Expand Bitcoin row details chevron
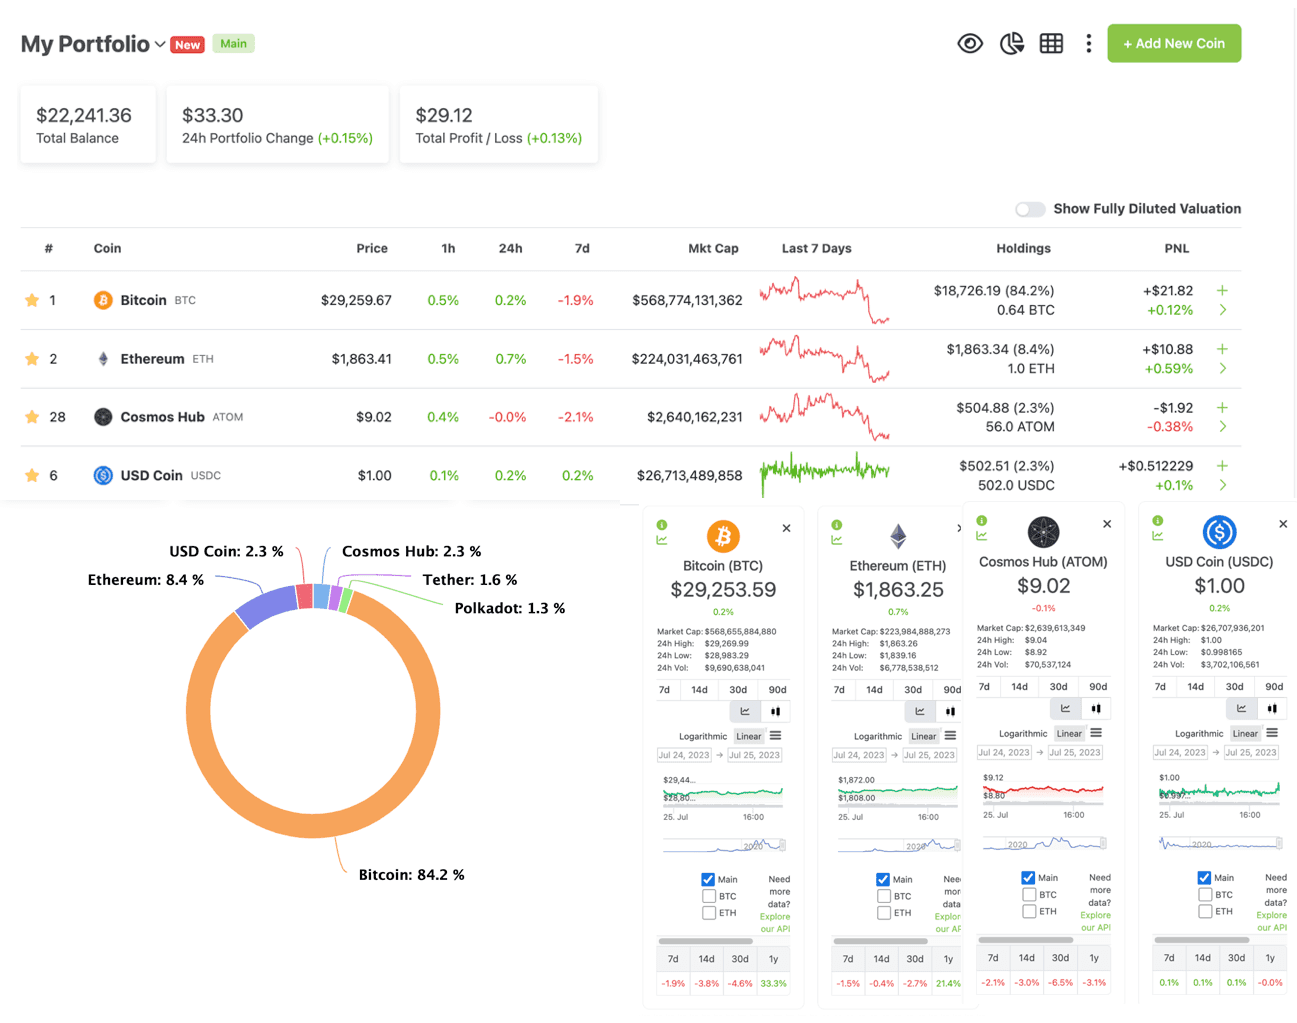Viewport: 1297px width, 1023px height. pos(1222,310)
